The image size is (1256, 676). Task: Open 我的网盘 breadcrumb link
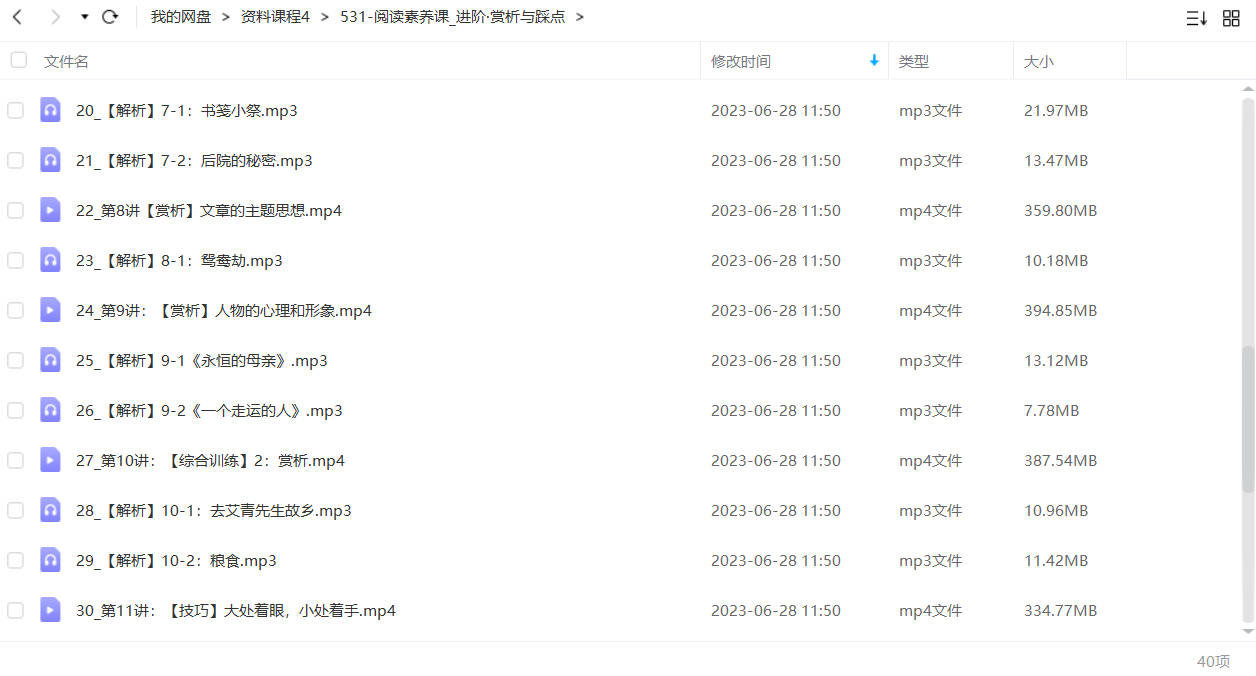(x=181, y=17)
